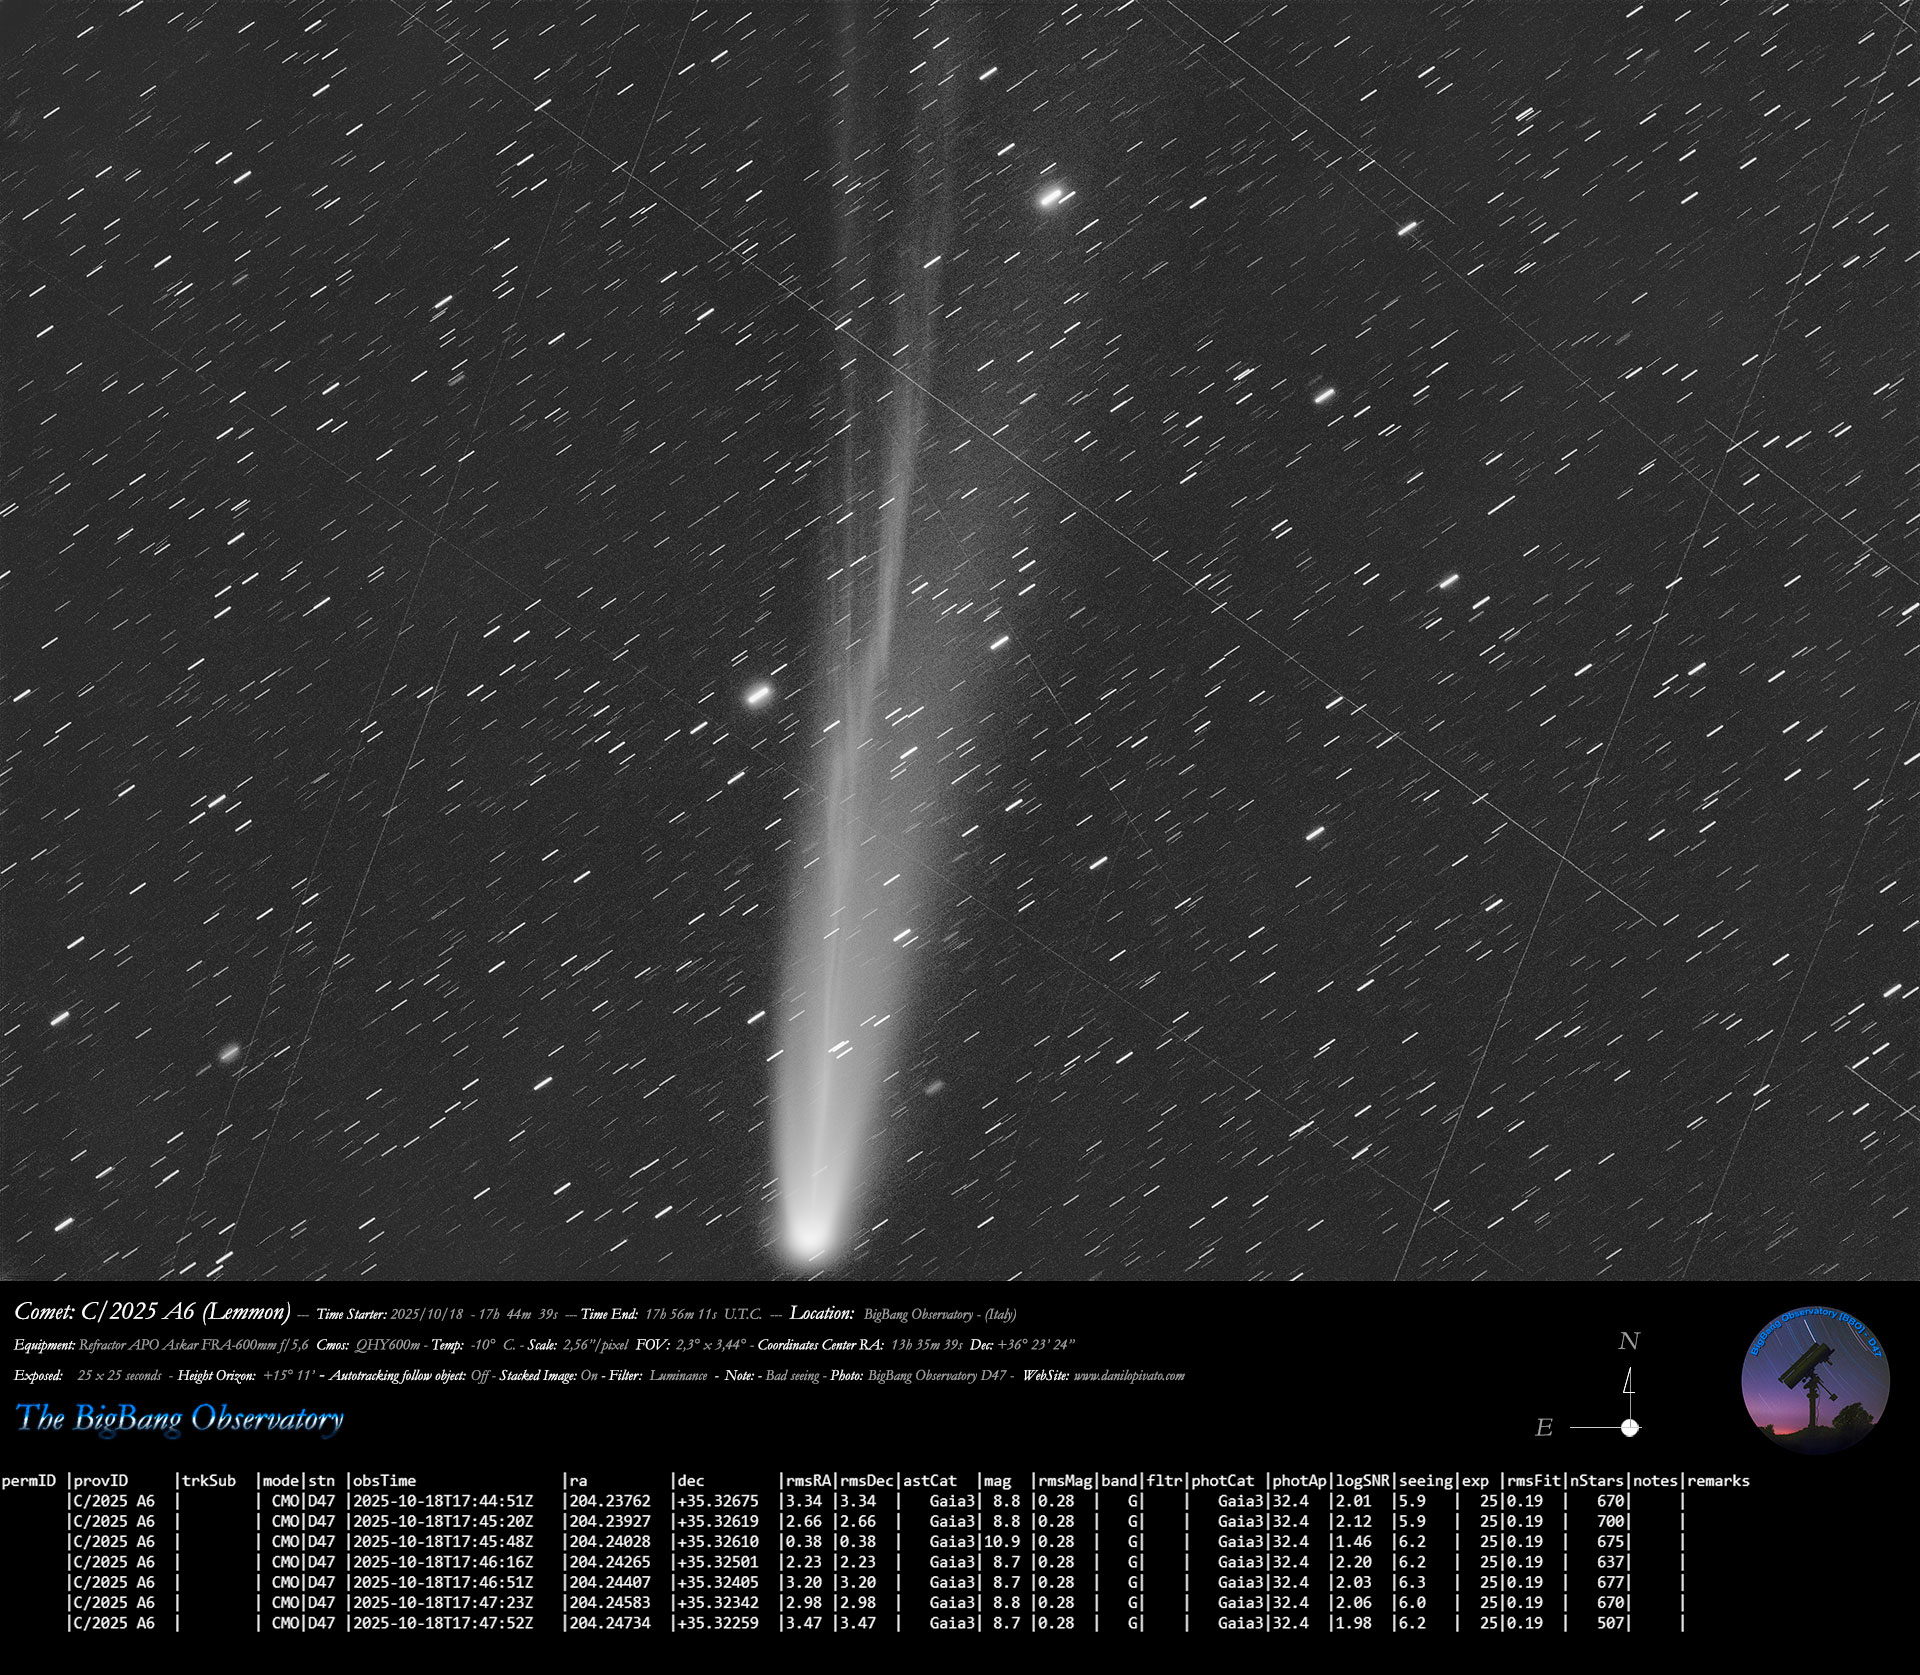This screenshot has width=1920, height=1675.
Task: Click the mag column header
Action: 997,1481
